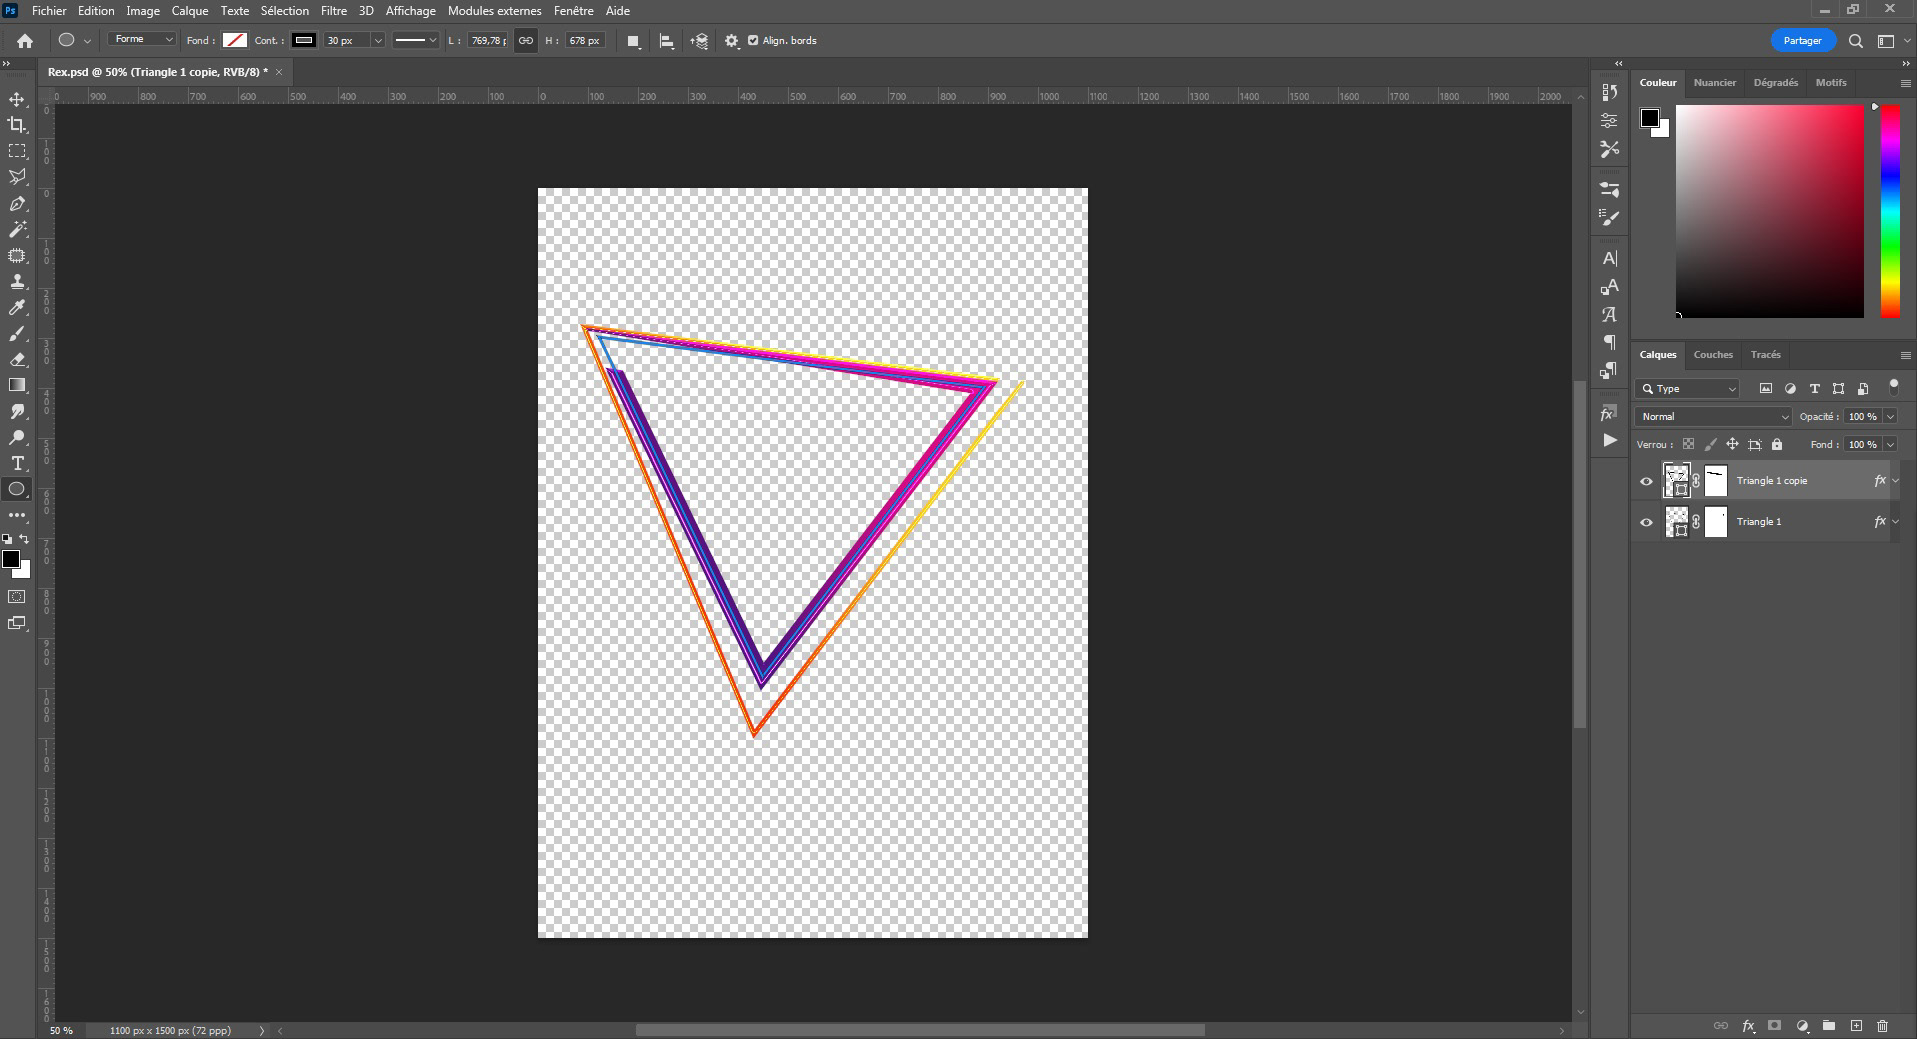This screenshot has height=1039, width=1917.
Task: Select the Brush tool
Action: point(17,333)
